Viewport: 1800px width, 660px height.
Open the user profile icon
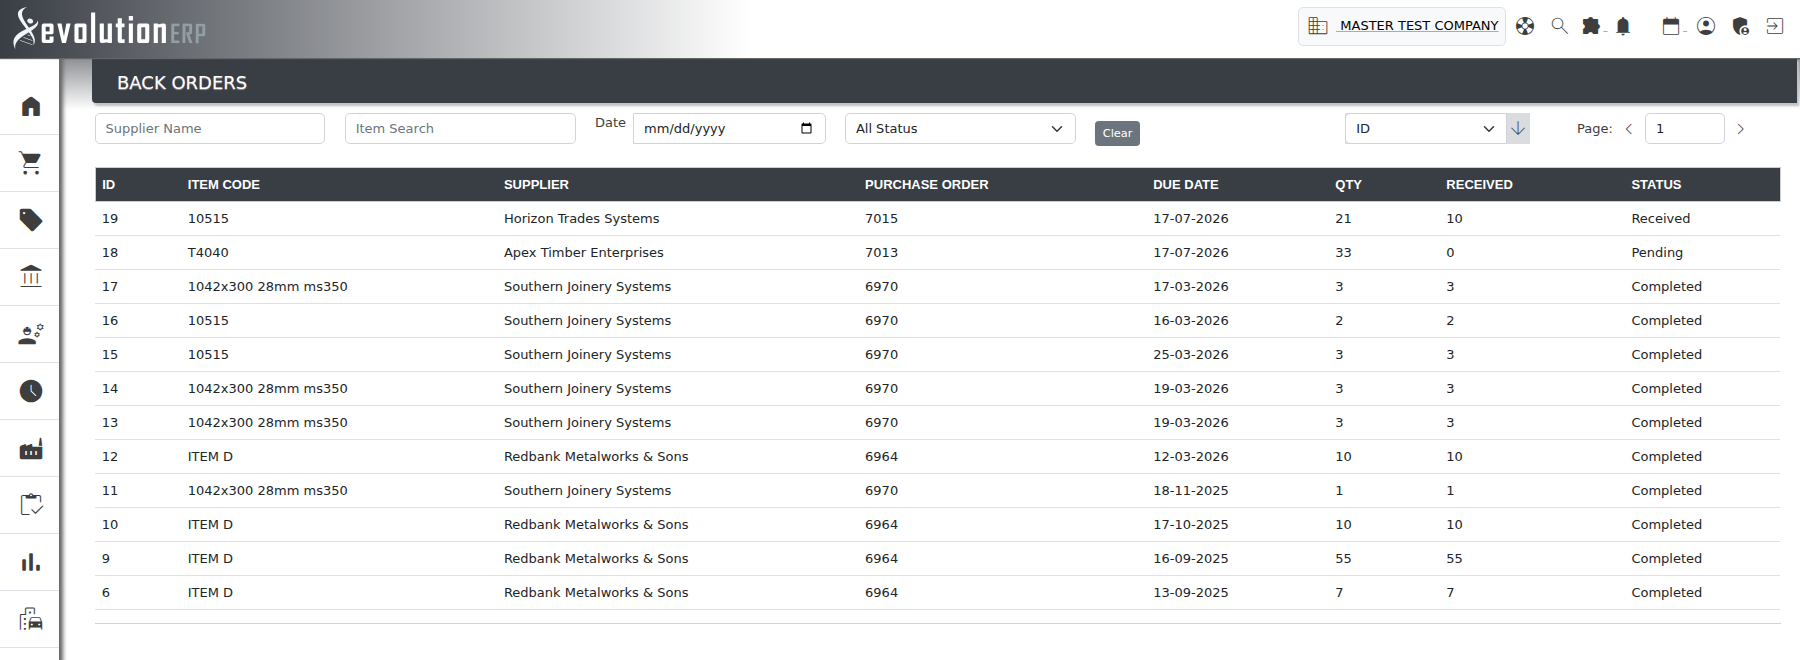[x=1706, y=26]
